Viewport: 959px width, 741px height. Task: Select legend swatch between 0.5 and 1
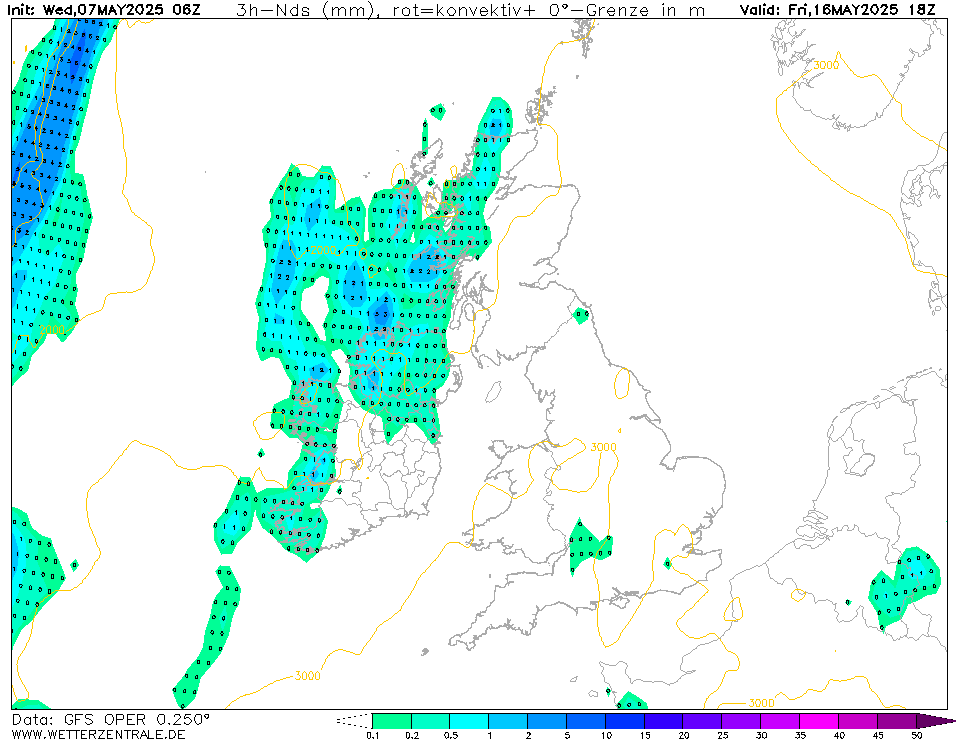[470, 721]
